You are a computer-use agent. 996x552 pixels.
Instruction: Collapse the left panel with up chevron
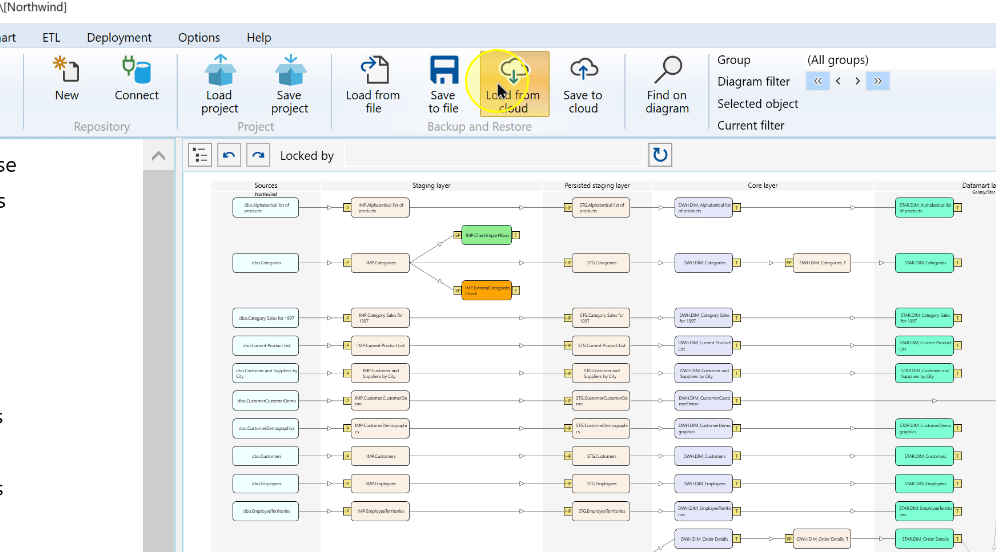tap(159, 156)
